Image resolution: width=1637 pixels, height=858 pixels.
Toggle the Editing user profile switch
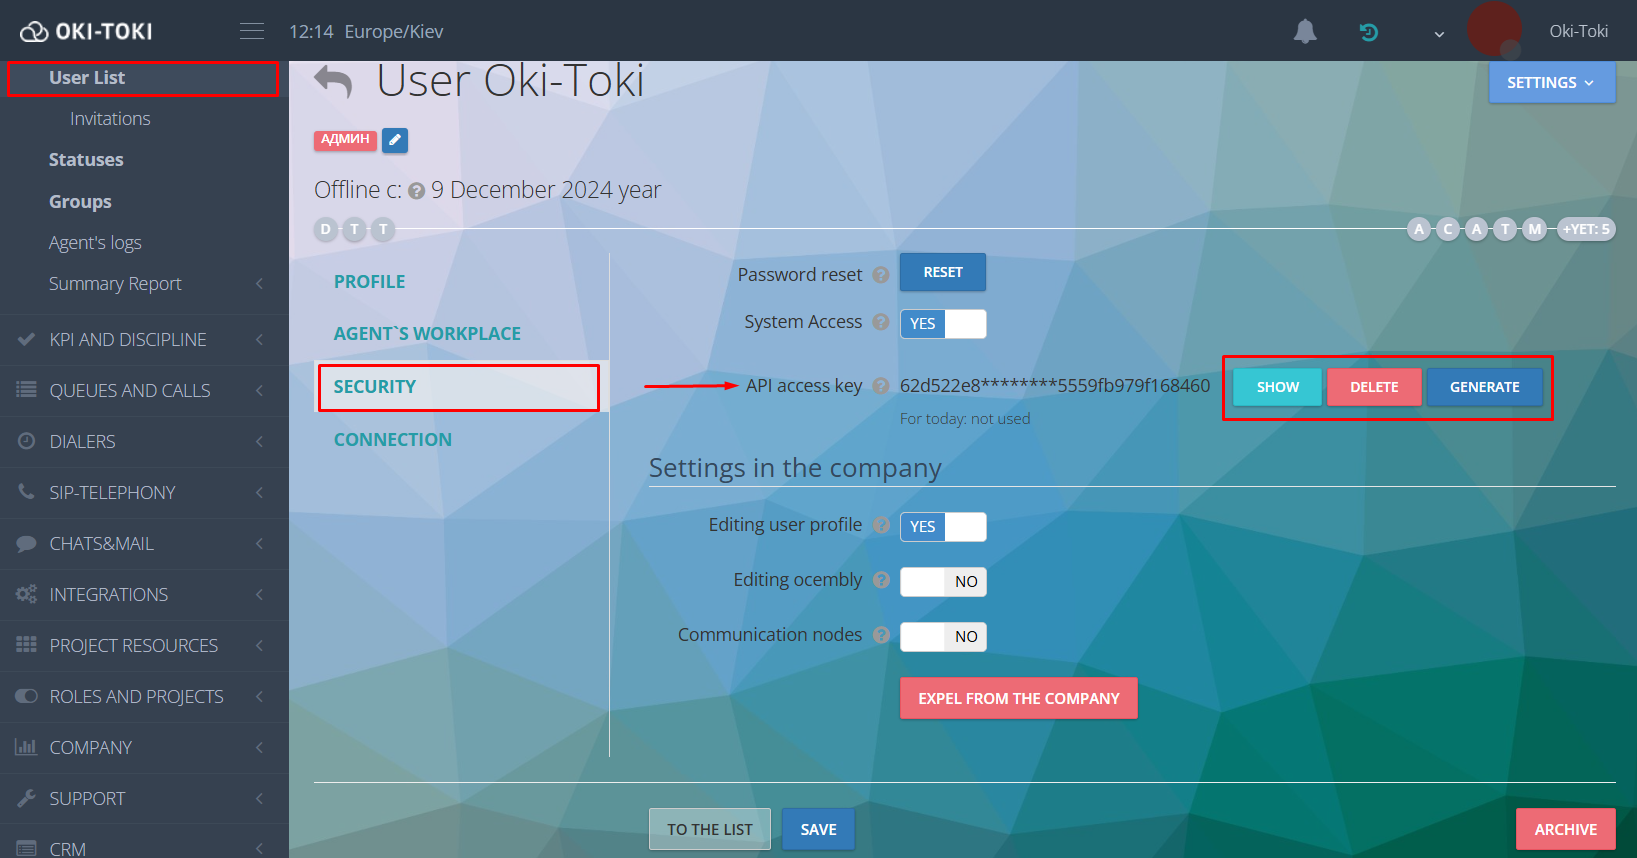point(943,527)
